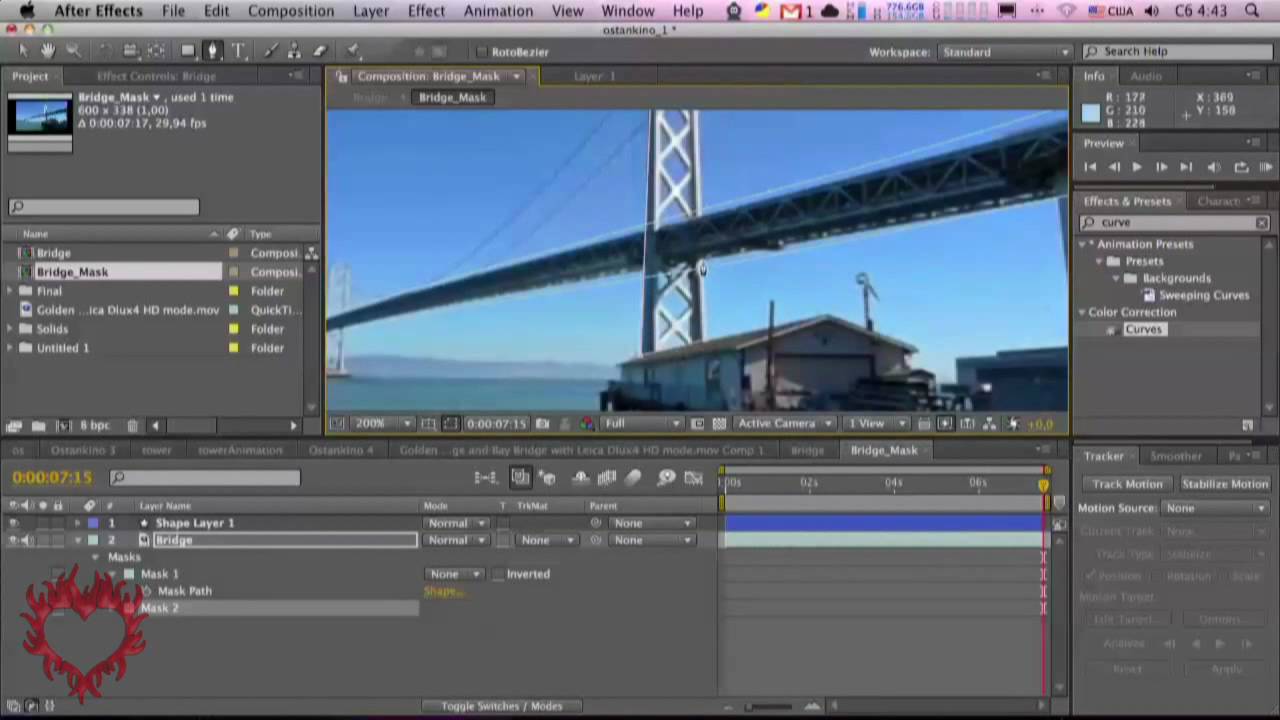Click the Toggle Switches / Modes button
1280x720 pixels.
(502, 706)
